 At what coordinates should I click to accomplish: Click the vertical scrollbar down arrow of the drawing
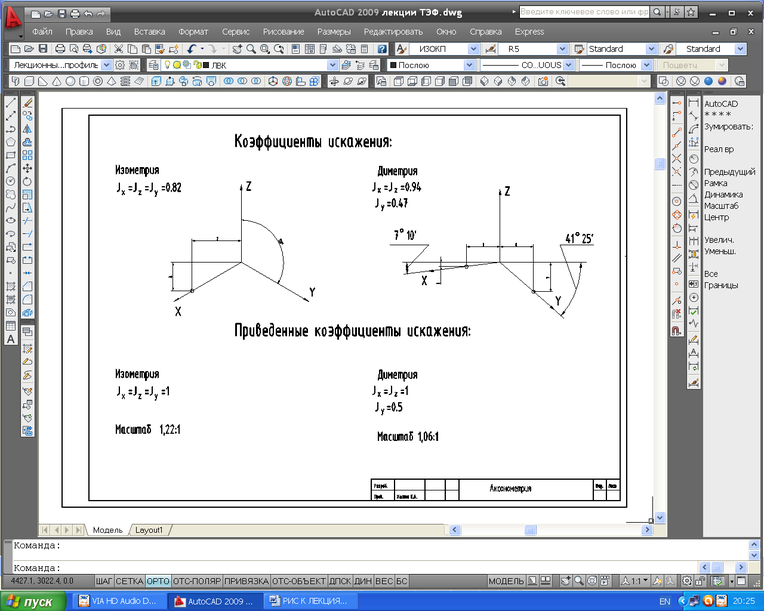pyautogui.click(x=660, y=517)
